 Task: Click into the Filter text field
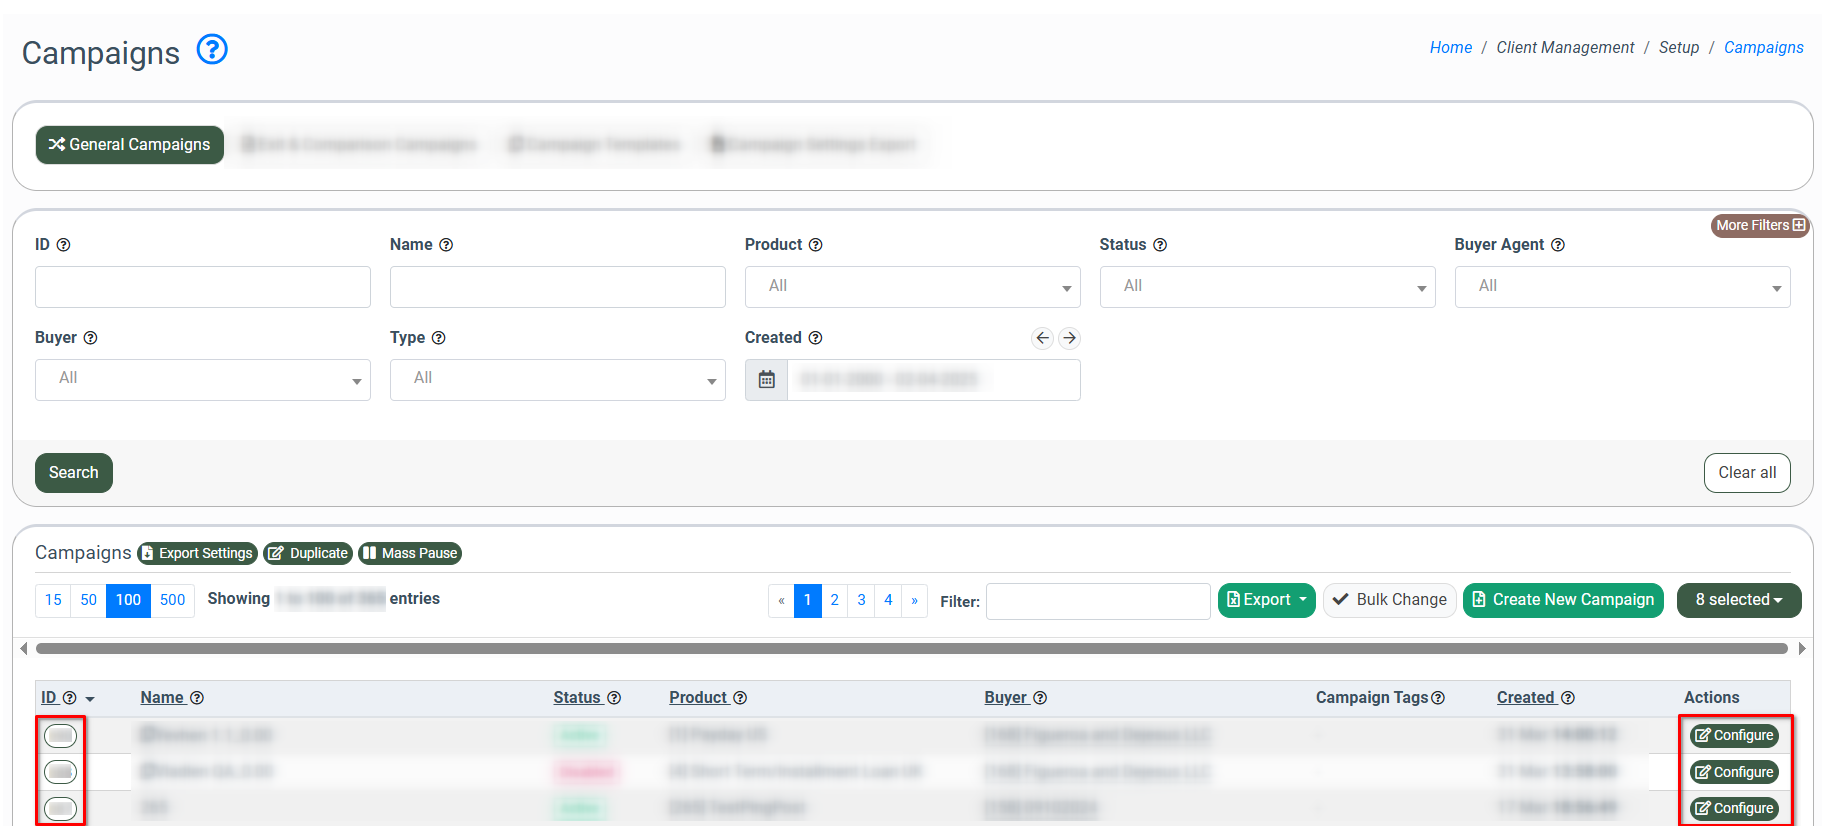click(x=1097, y=602)
